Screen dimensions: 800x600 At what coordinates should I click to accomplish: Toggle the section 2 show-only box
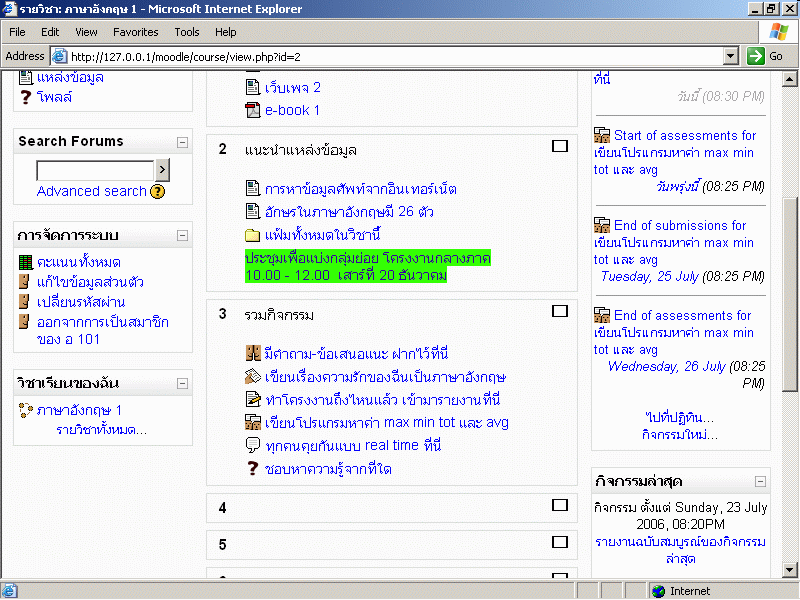pos(560,146)
